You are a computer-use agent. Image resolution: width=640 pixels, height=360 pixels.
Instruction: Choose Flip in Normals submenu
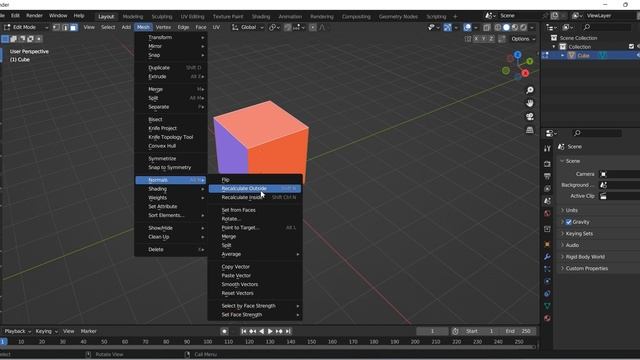pyautogui.click(x=255, y=180)
